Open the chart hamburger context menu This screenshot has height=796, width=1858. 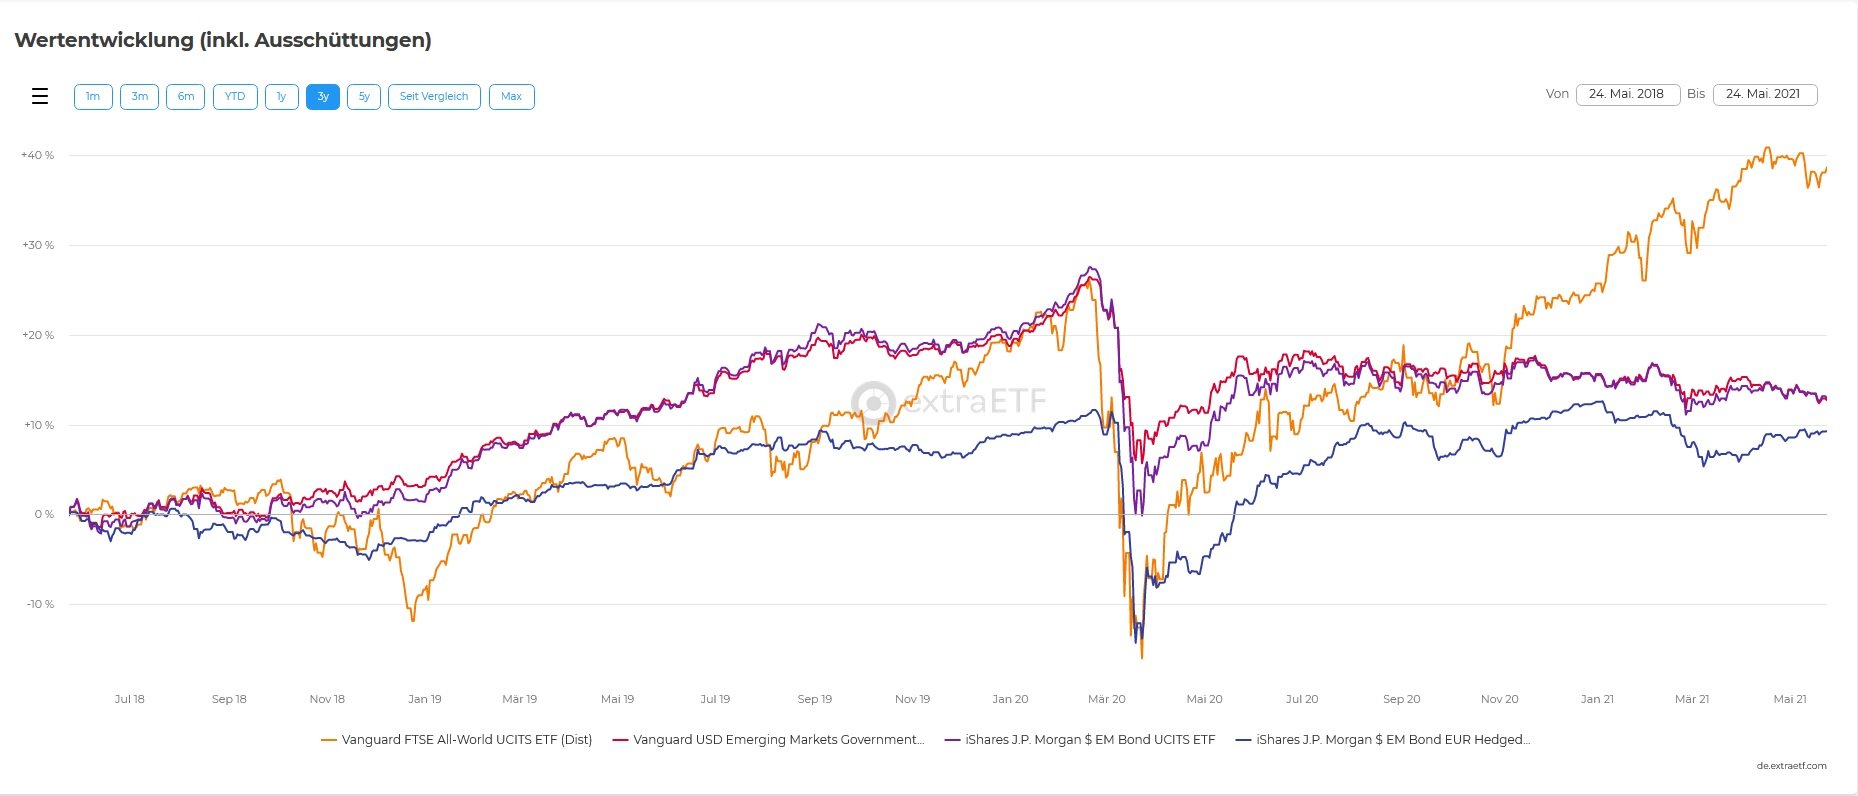coord(40,96)
